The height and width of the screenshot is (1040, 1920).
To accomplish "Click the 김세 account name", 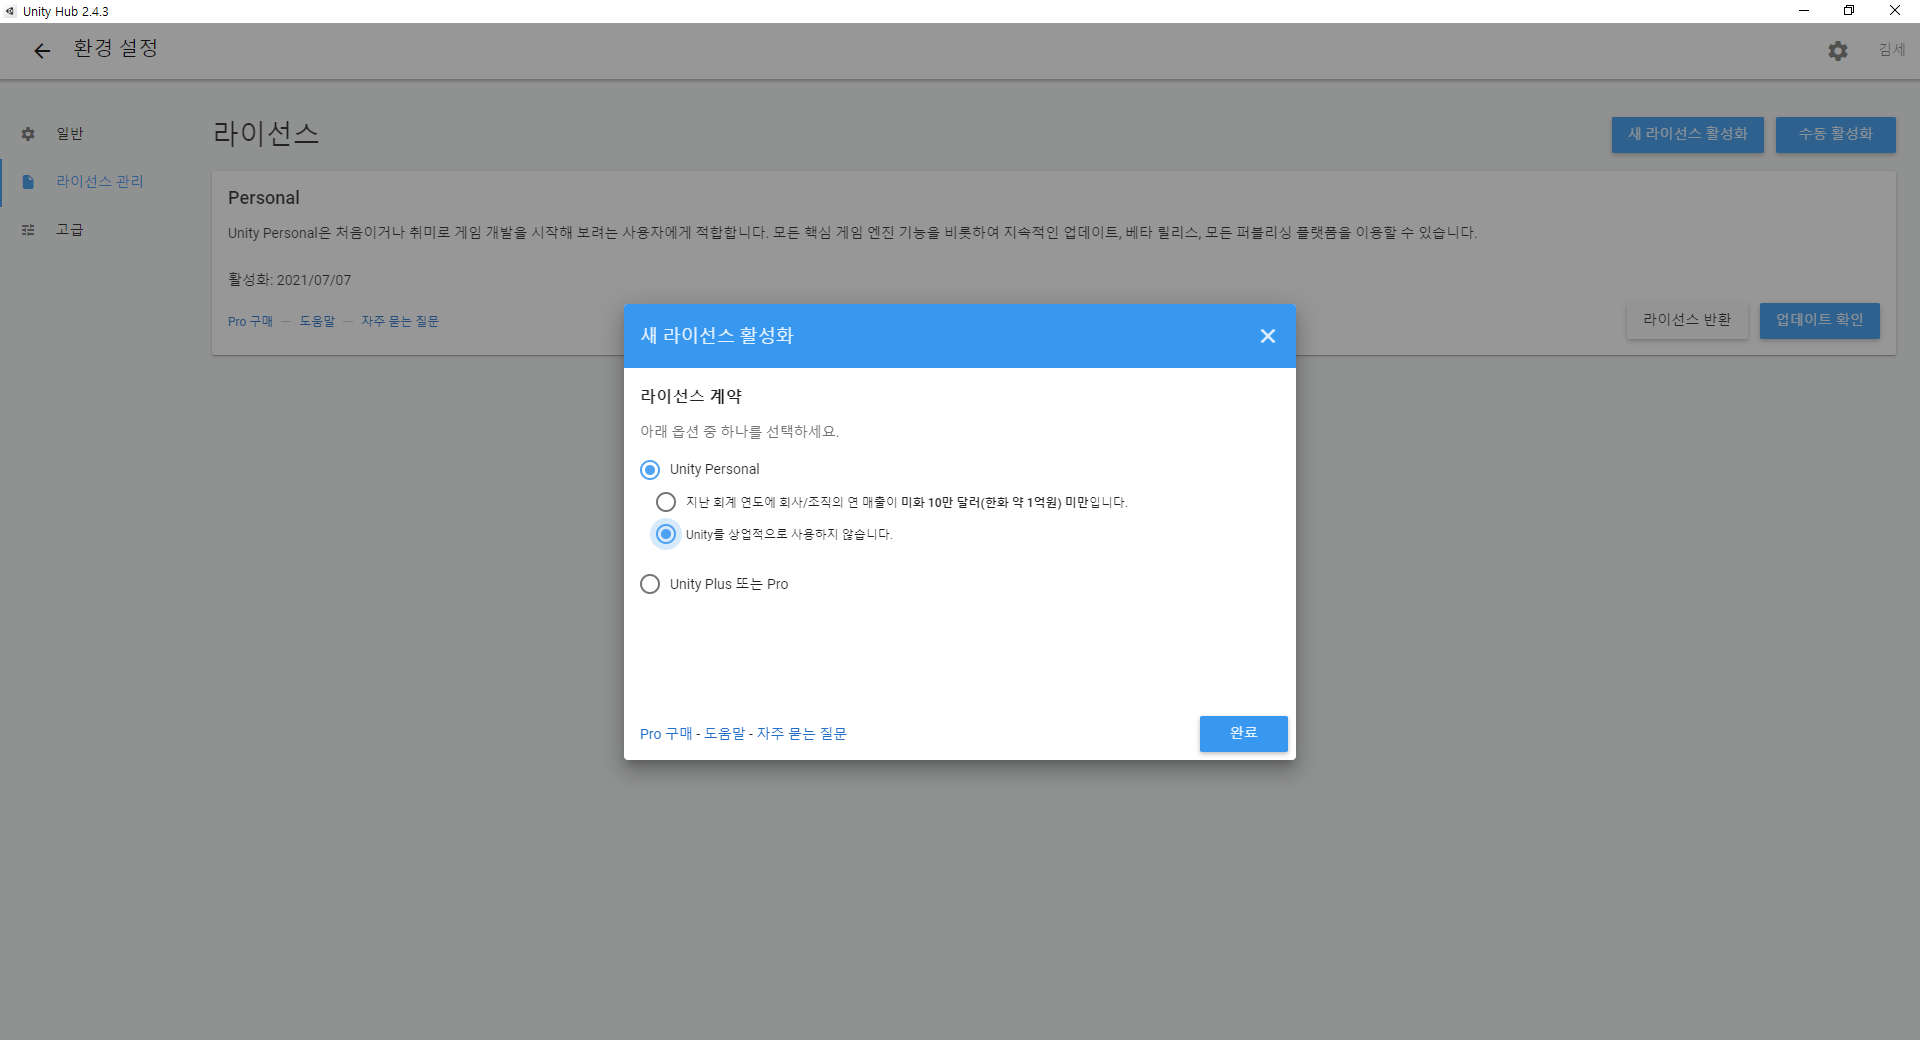I will click(x=1891, y=50).
